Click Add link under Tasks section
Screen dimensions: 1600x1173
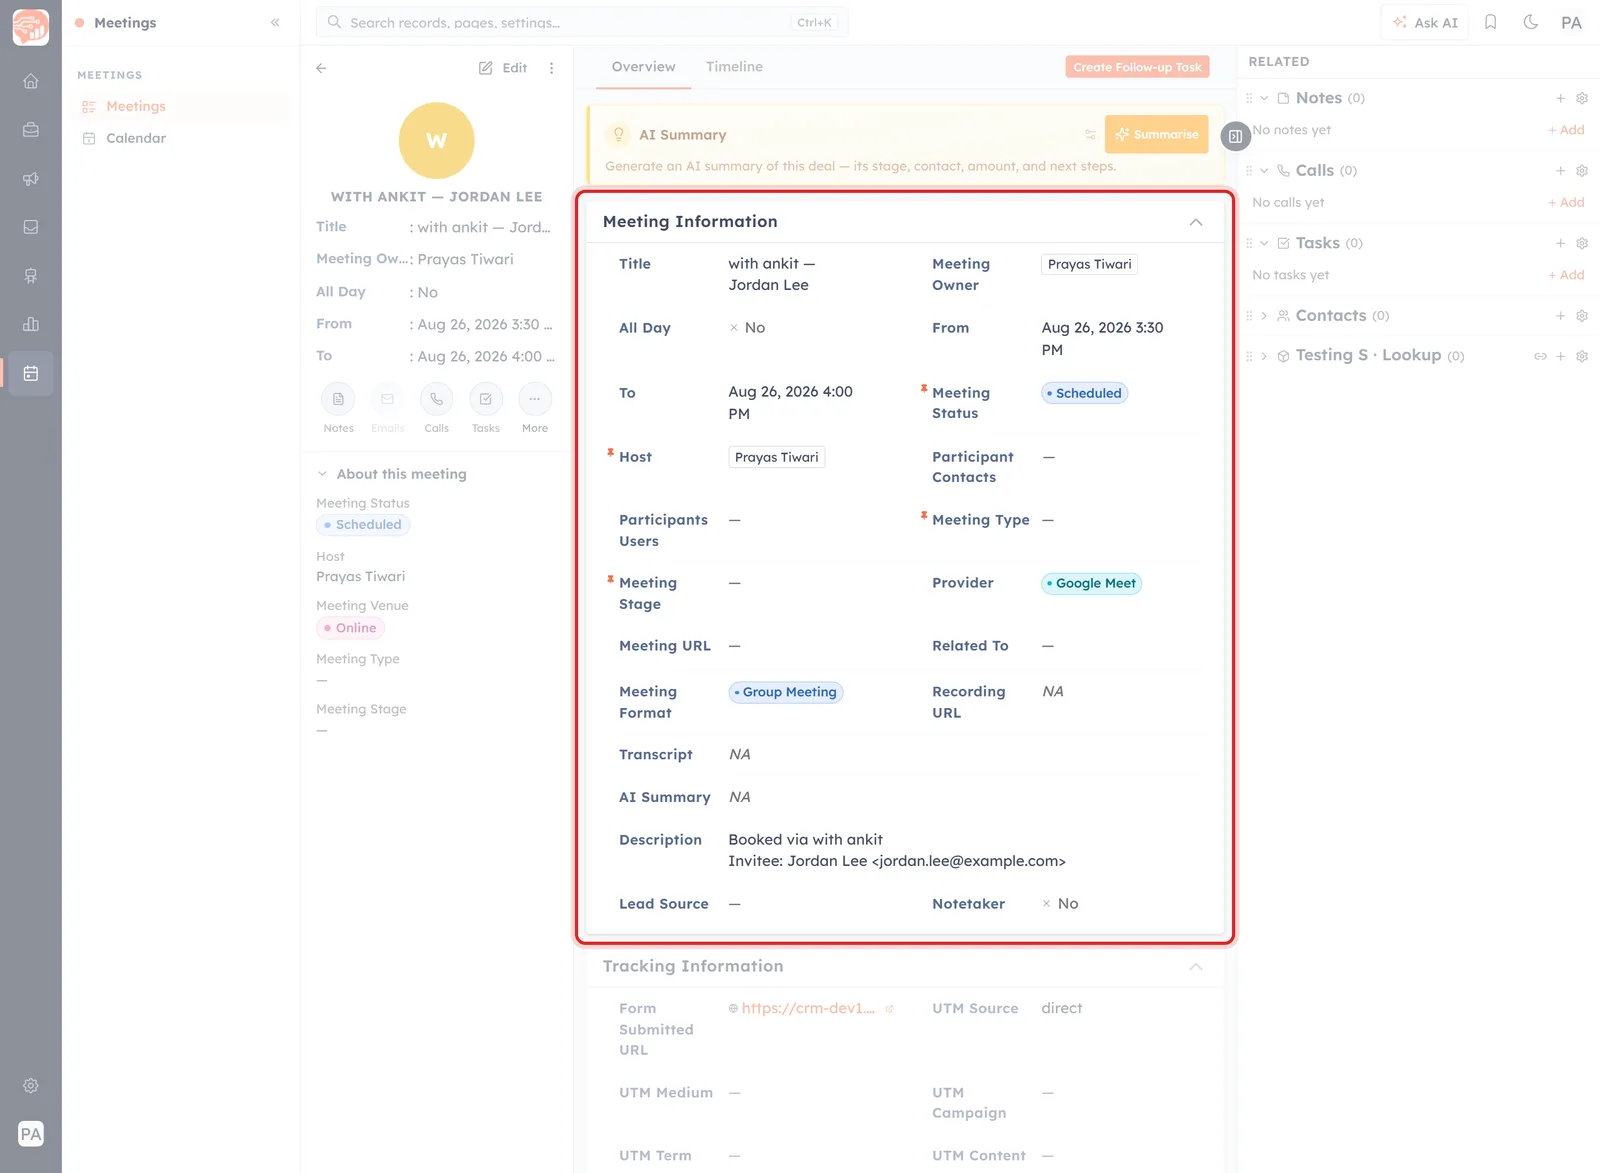coord(1566,275)
